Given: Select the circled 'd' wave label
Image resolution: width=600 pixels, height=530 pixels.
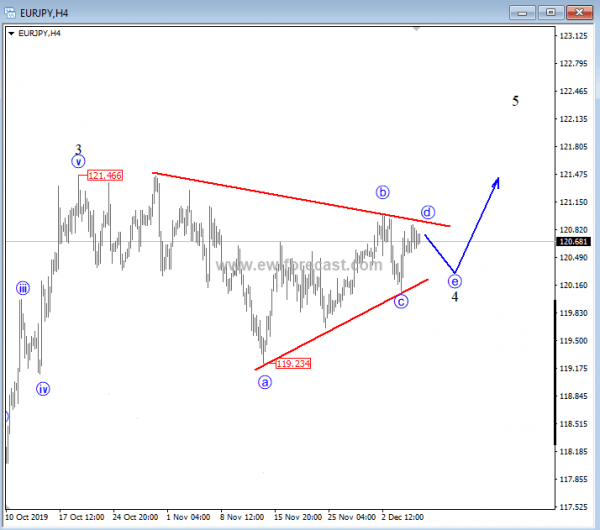Looking at the screenshot, I should pyautogui.click(x=427, y=212).
